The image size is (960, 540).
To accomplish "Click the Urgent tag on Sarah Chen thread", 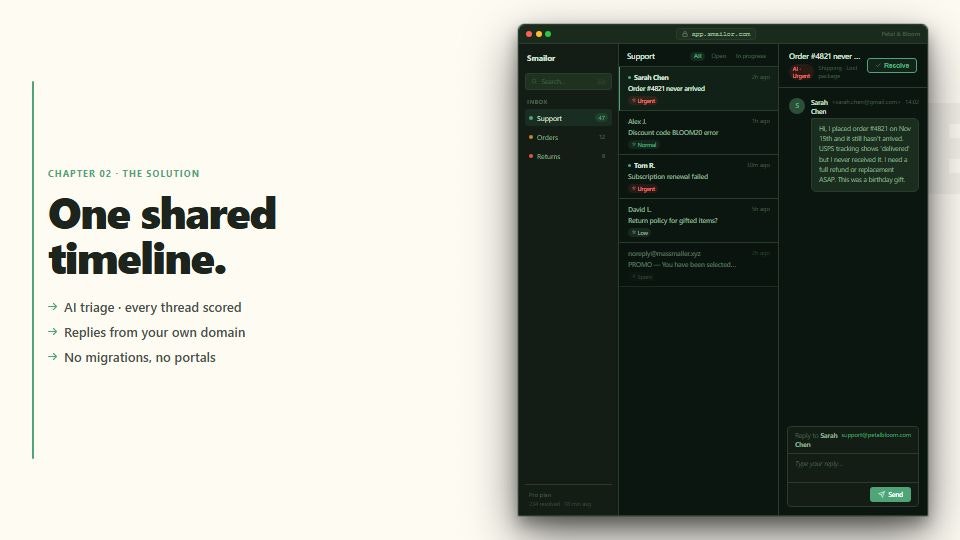I will 643,101.
